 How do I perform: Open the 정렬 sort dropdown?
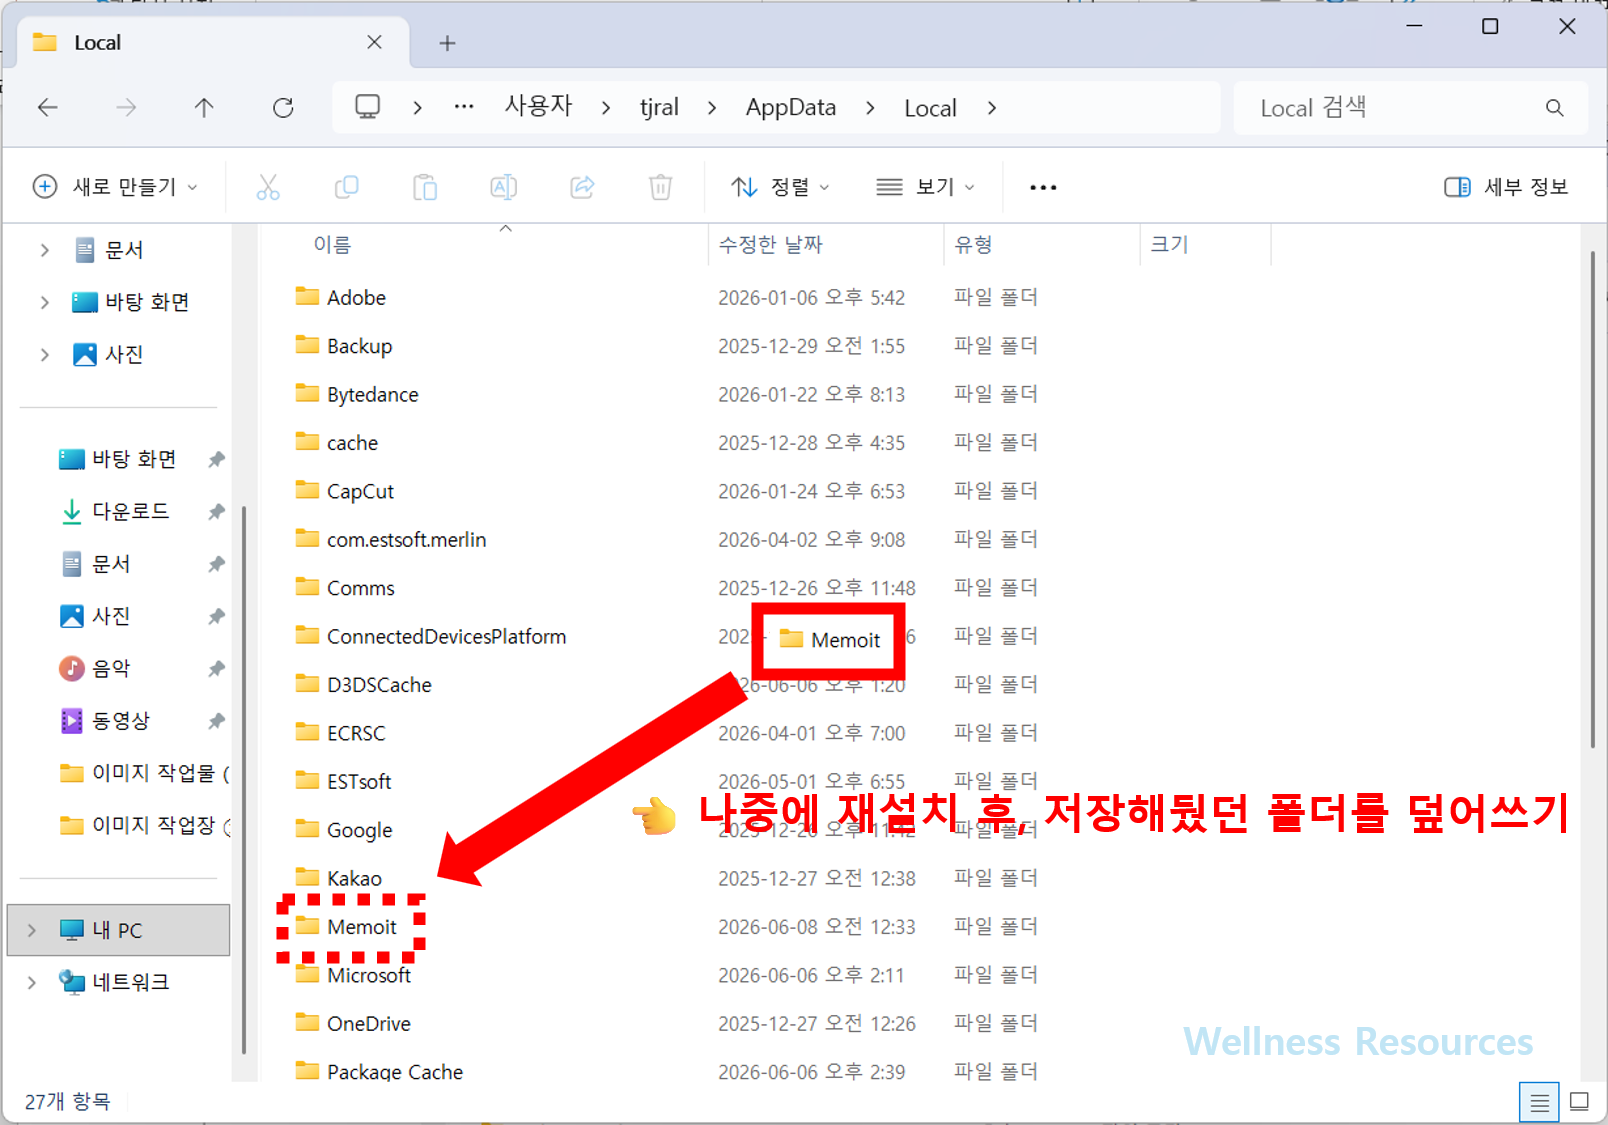click(x=780, y=187)
